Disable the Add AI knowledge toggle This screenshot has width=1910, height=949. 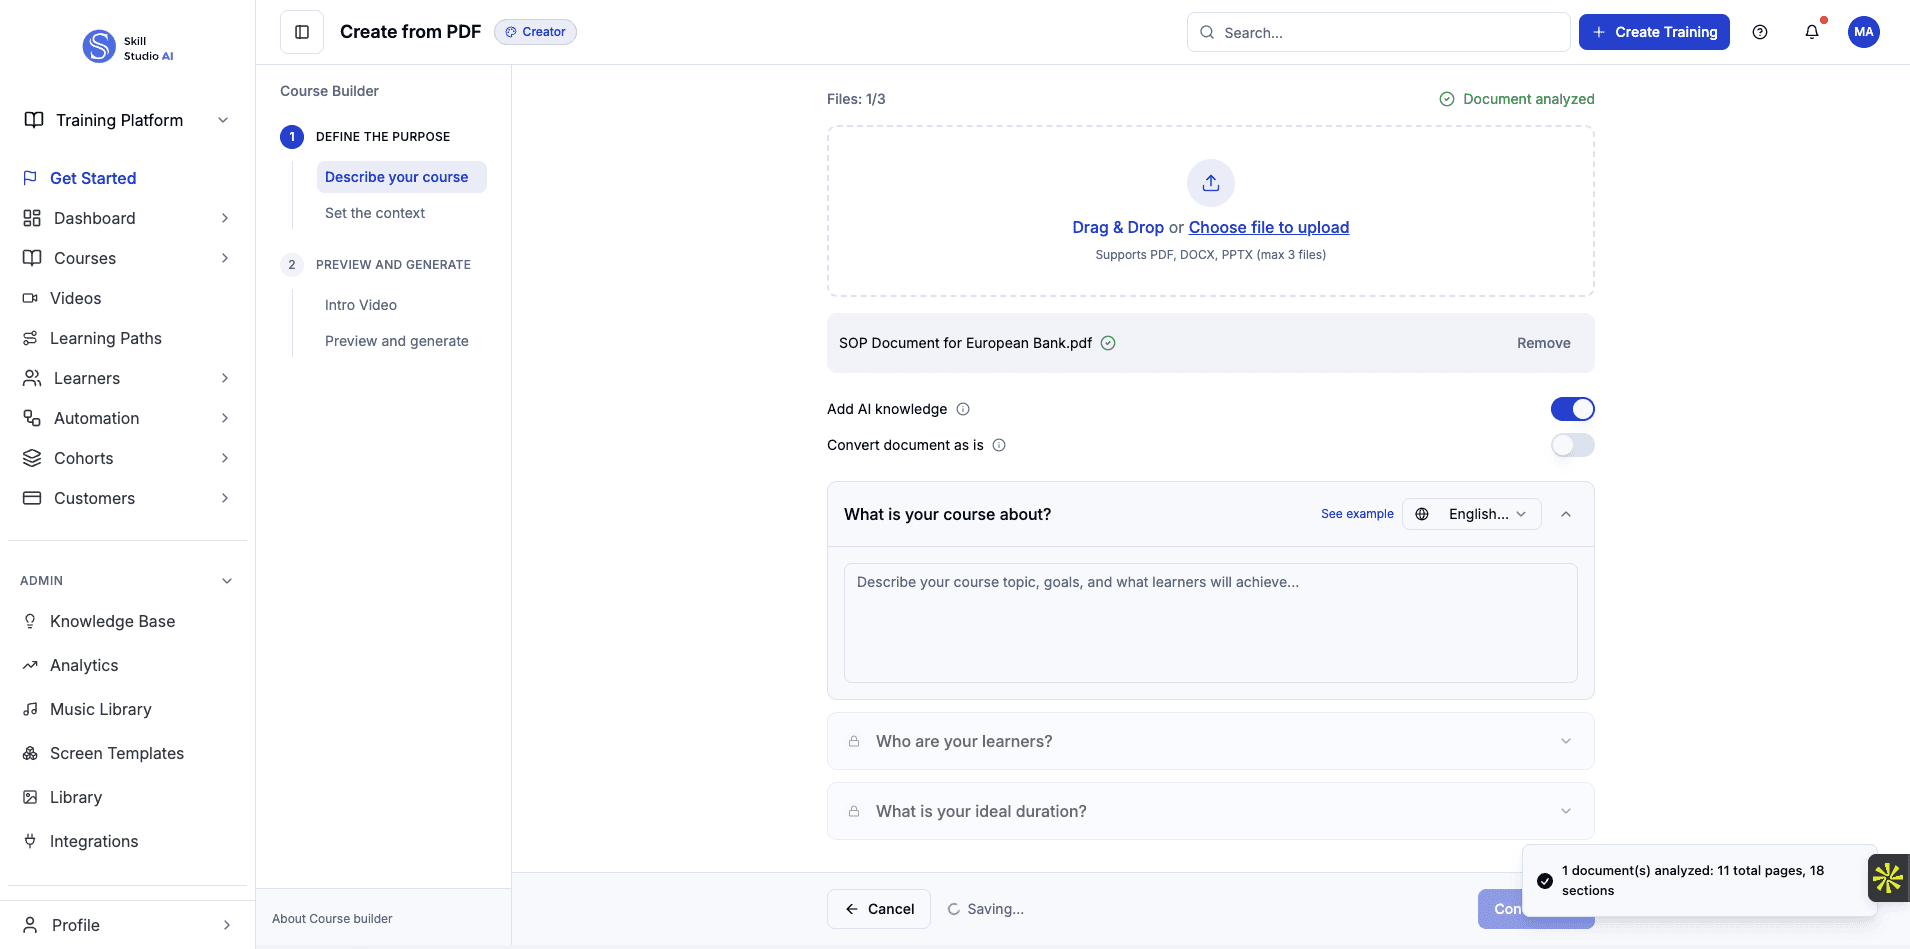[x=1572, y=409]
